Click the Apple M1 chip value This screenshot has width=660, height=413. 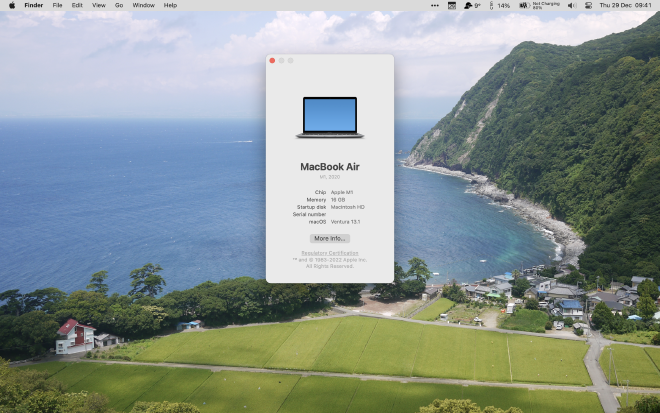pyautogui.click(x=342, y=192)
